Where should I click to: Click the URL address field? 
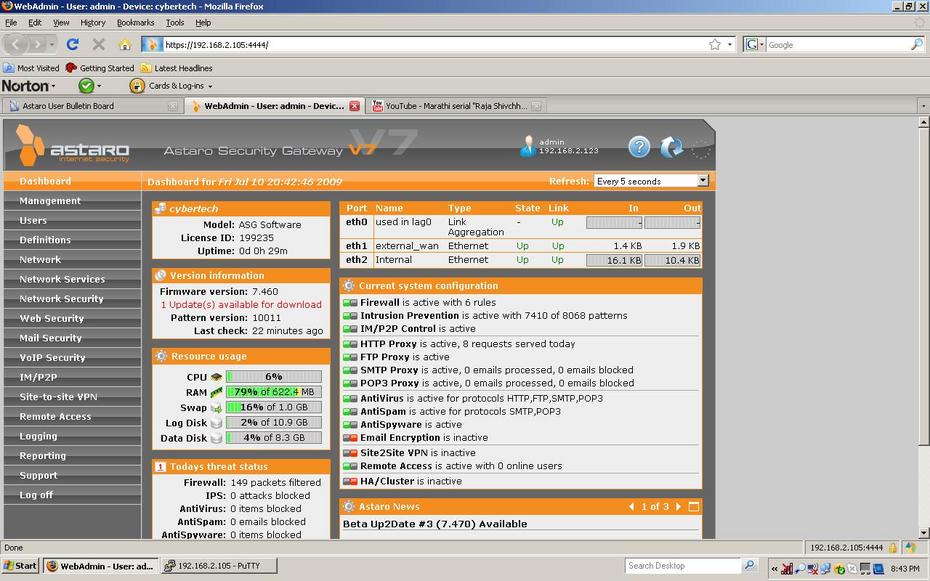coord(434,44)
